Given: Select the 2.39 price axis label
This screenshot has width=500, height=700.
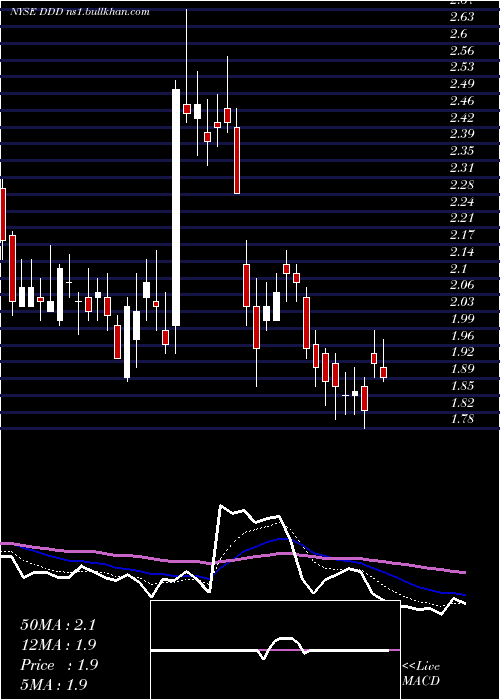Looking at the screenshot, I should [x=462, y=134].
